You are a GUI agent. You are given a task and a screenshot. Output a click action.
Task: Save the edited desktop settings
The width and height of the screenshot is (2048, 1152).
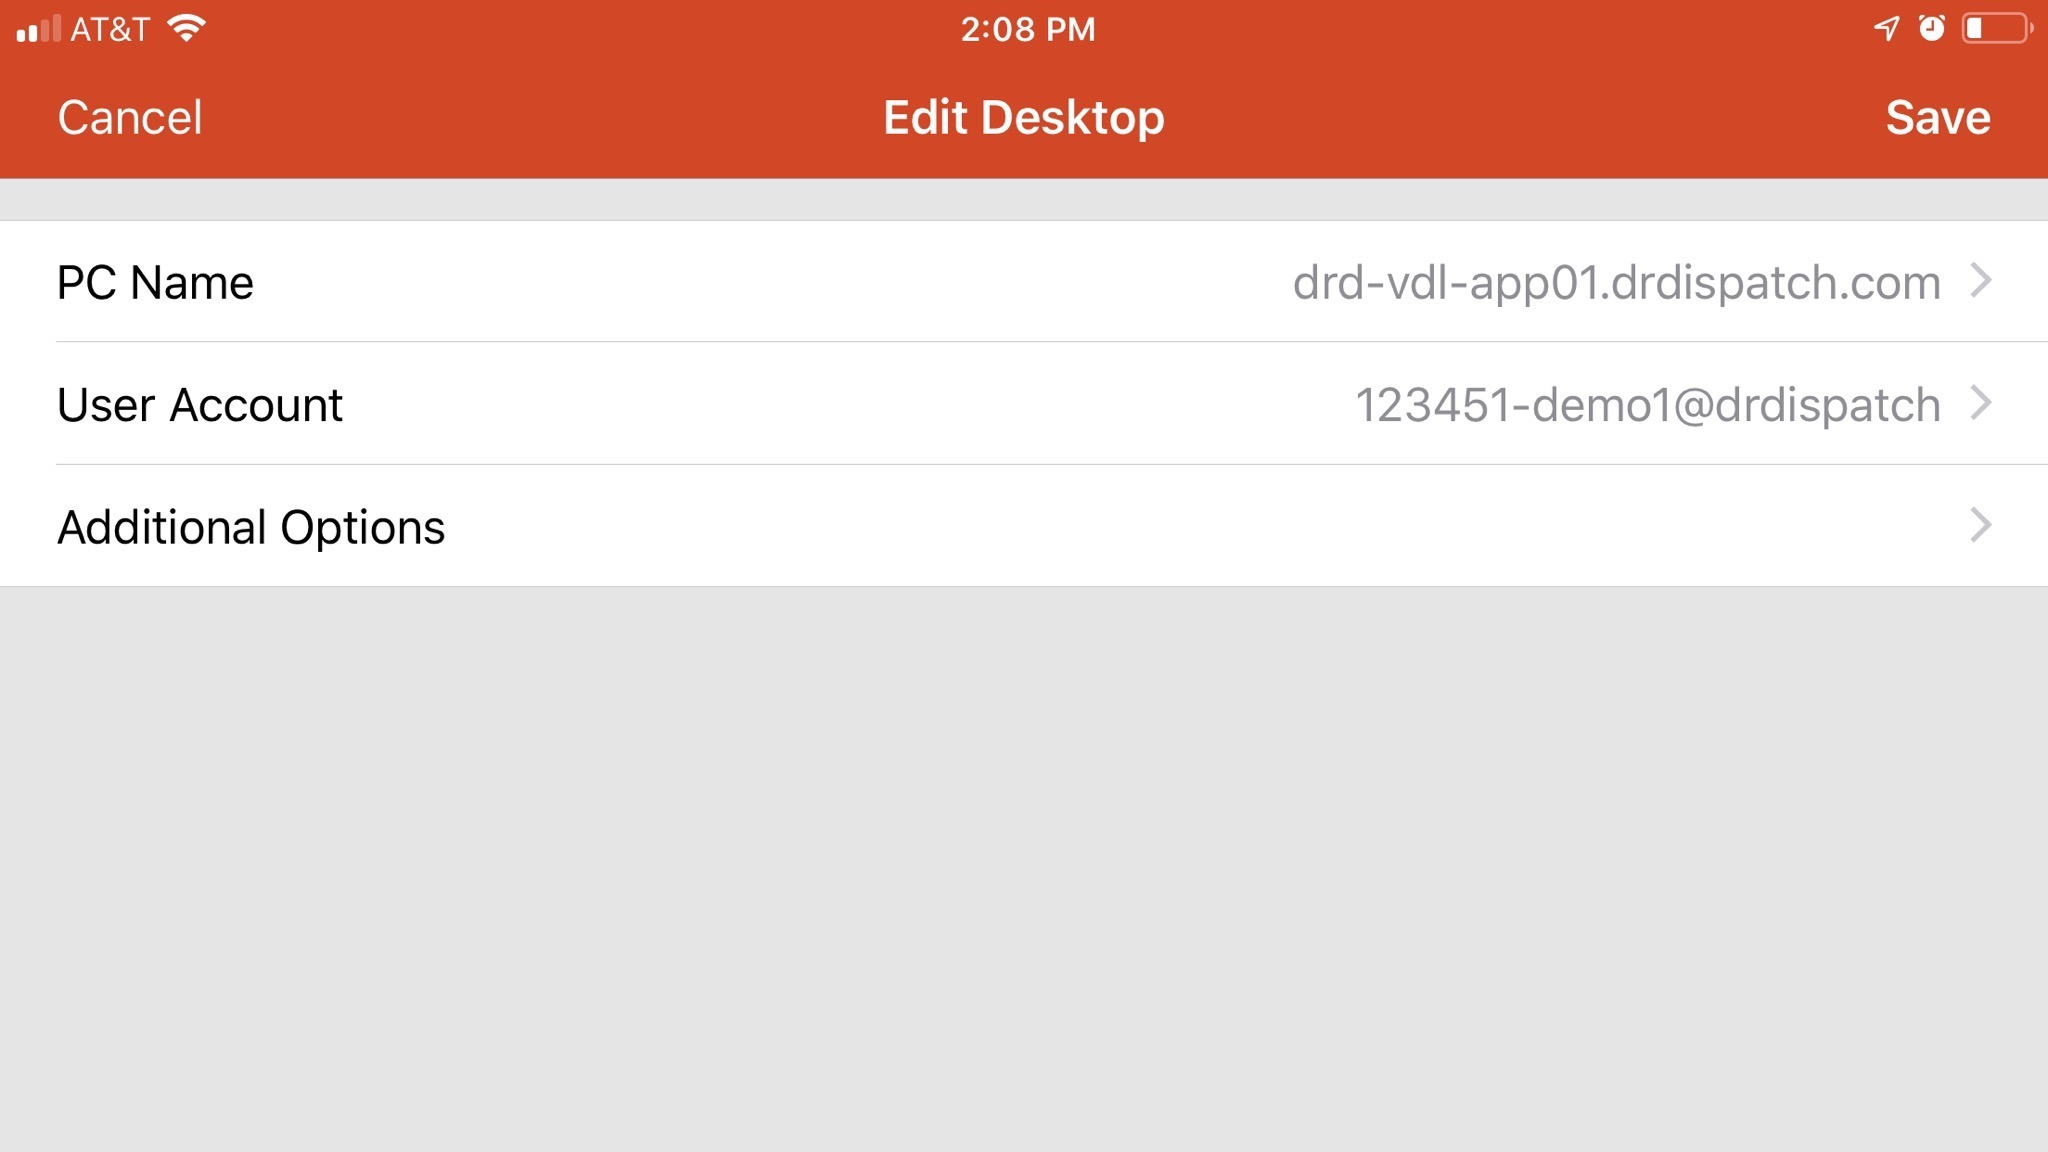[x=1937, y=118]
